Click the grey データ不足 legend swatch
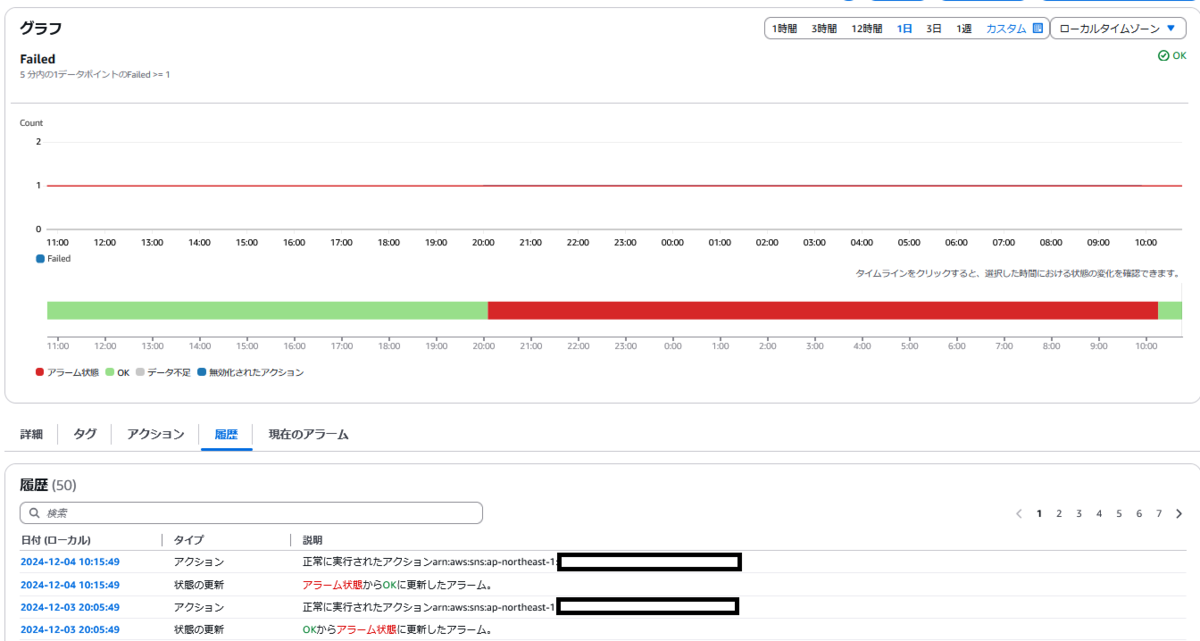This screenshot has height=641, width=1200. [x=140, y=372]
